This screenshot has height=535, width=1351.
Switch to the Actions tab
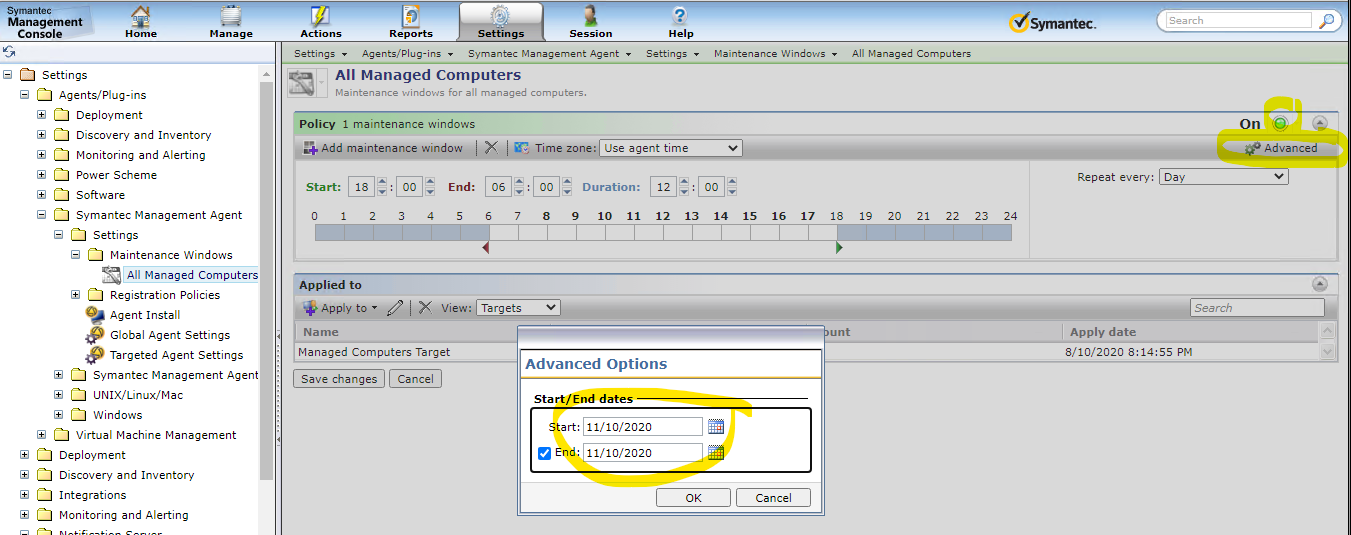(x=321, y=21)
